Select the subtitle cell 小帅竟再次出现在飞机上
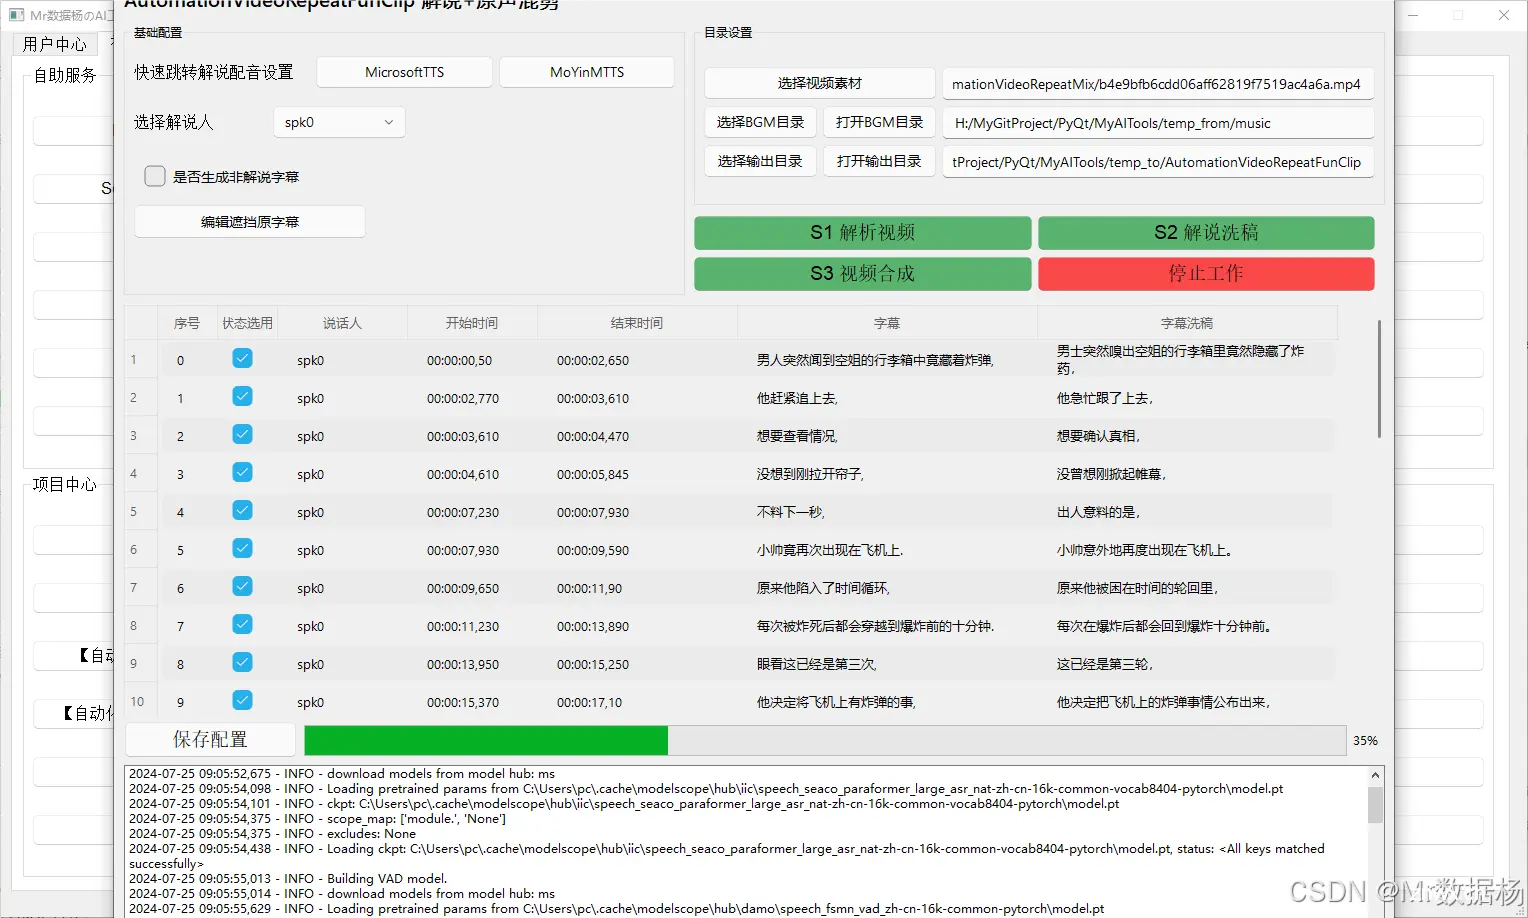 click(887, 550)
